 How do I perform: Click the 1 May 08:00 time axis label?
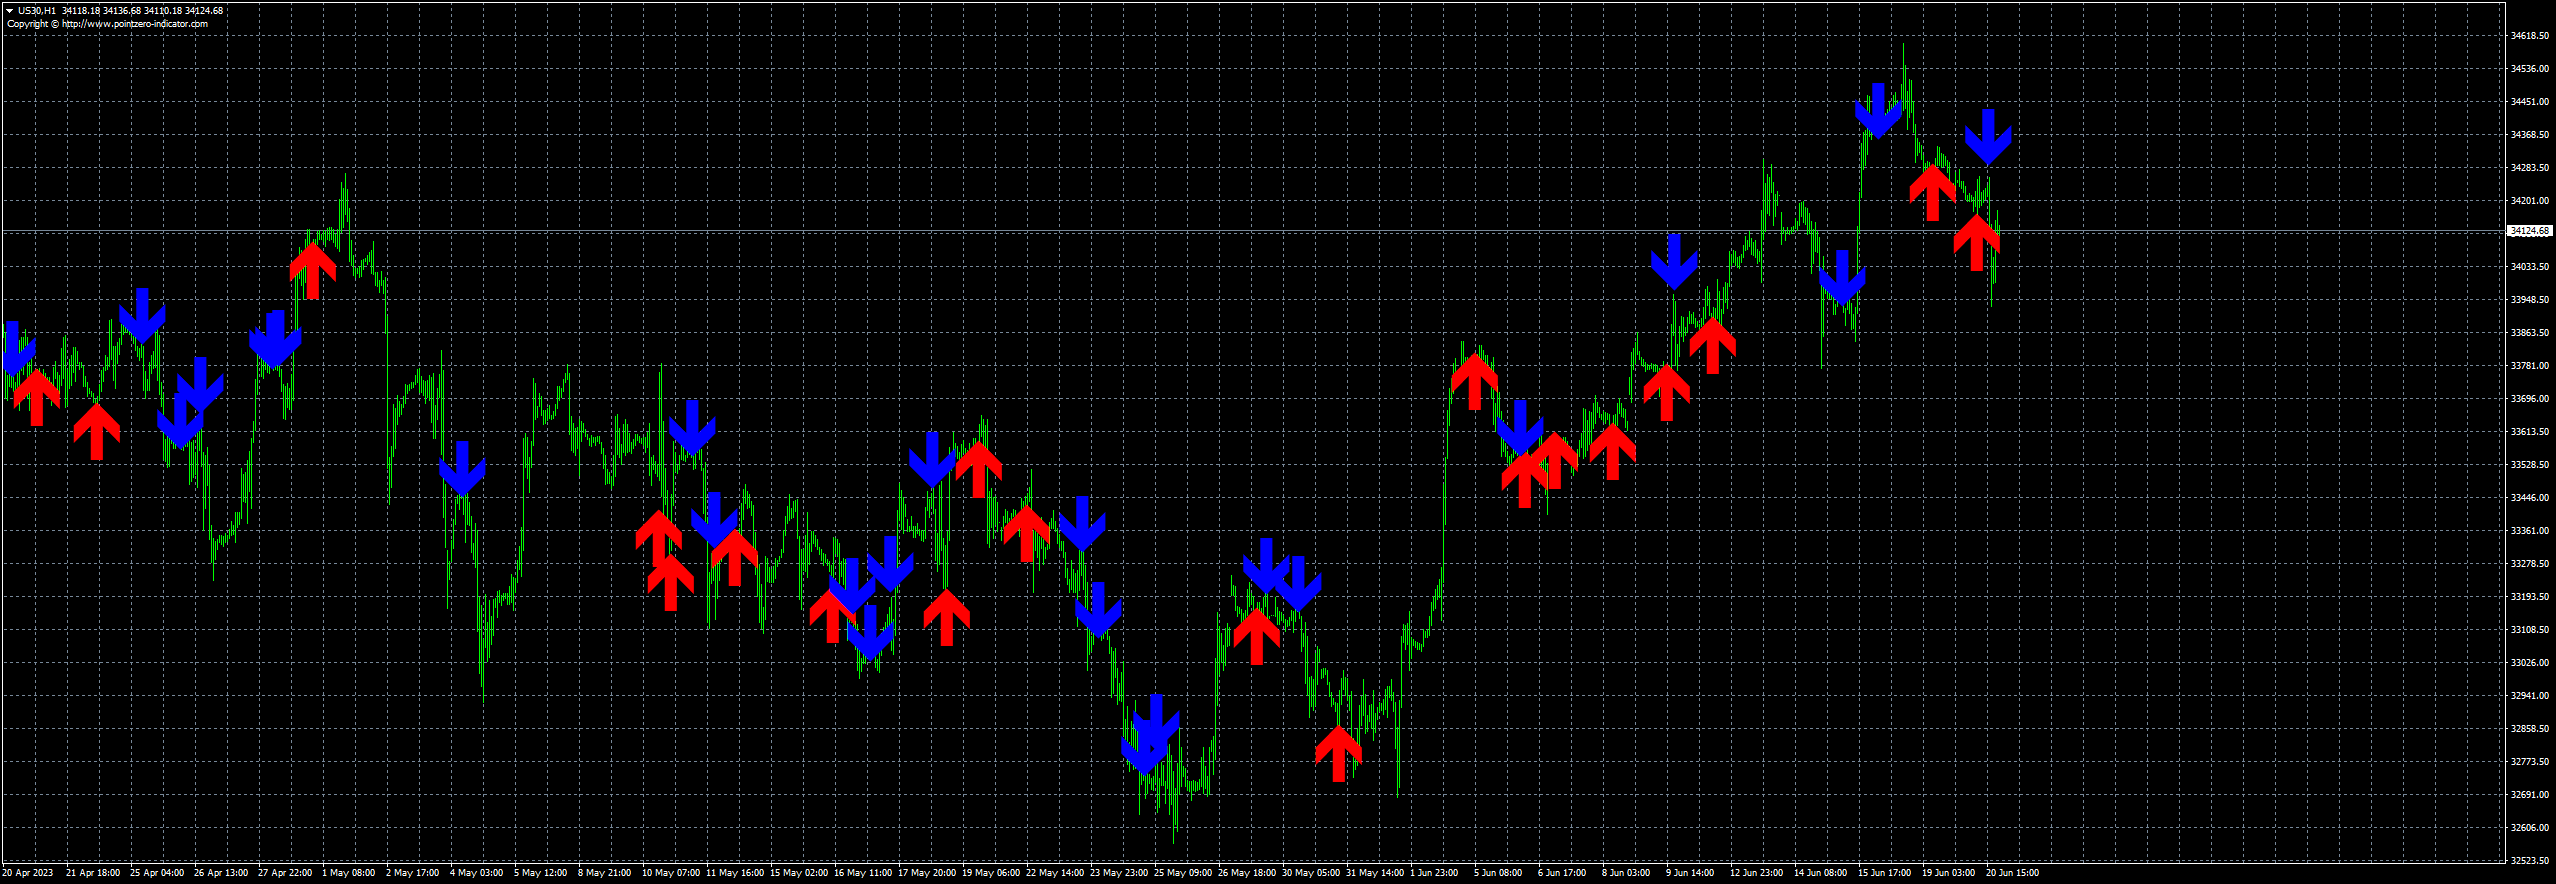(x=349, y=873)
